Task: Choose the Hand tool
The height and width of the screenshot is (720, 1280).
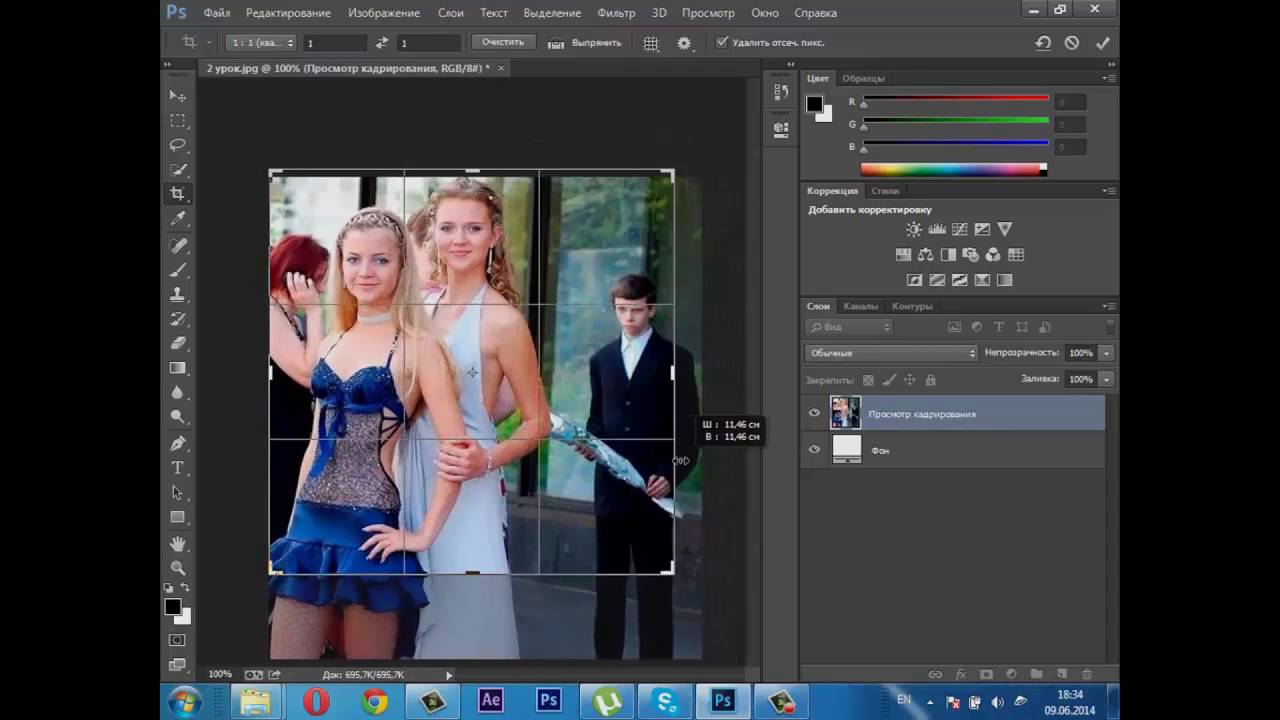Action: 178,543
